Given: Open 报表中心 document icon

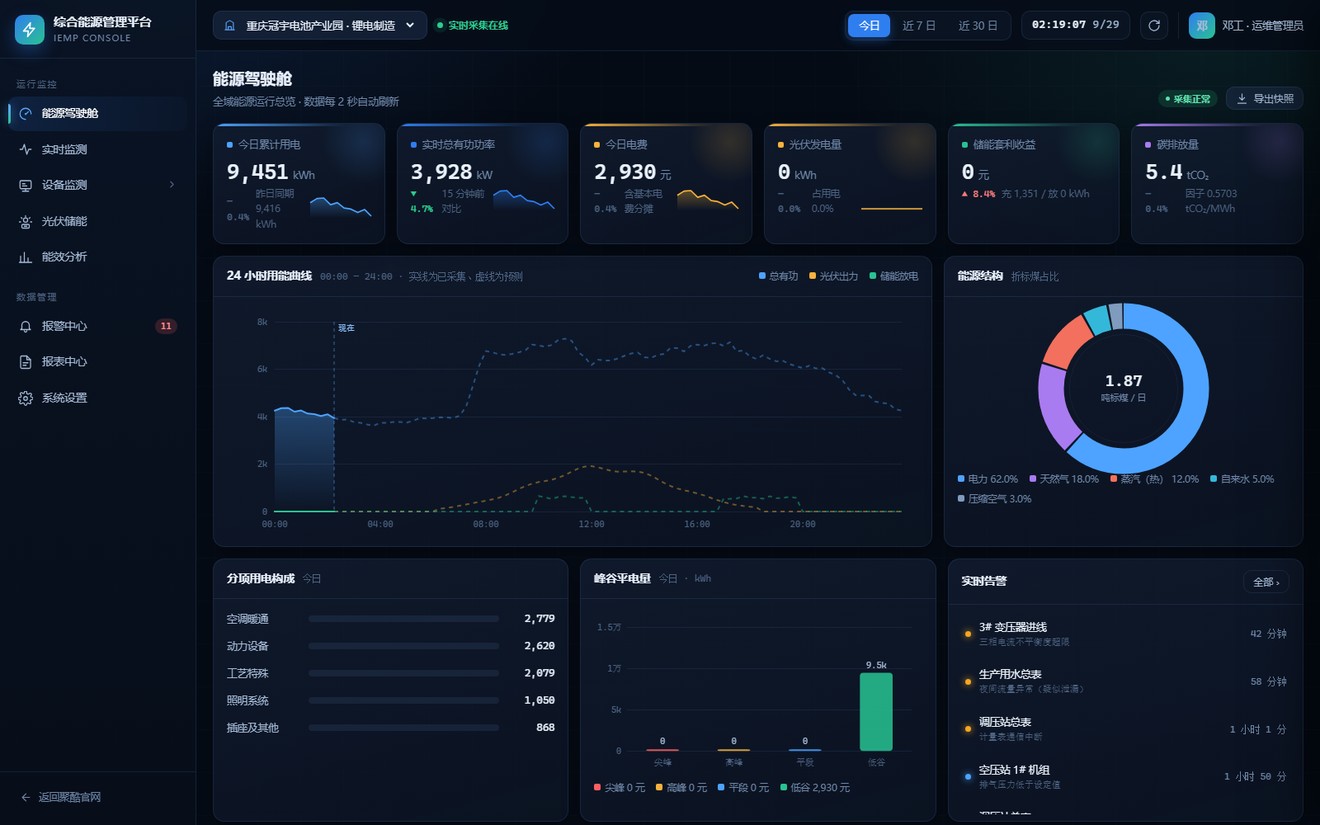Looking at the screenshot, I should [x=26, y=362].
